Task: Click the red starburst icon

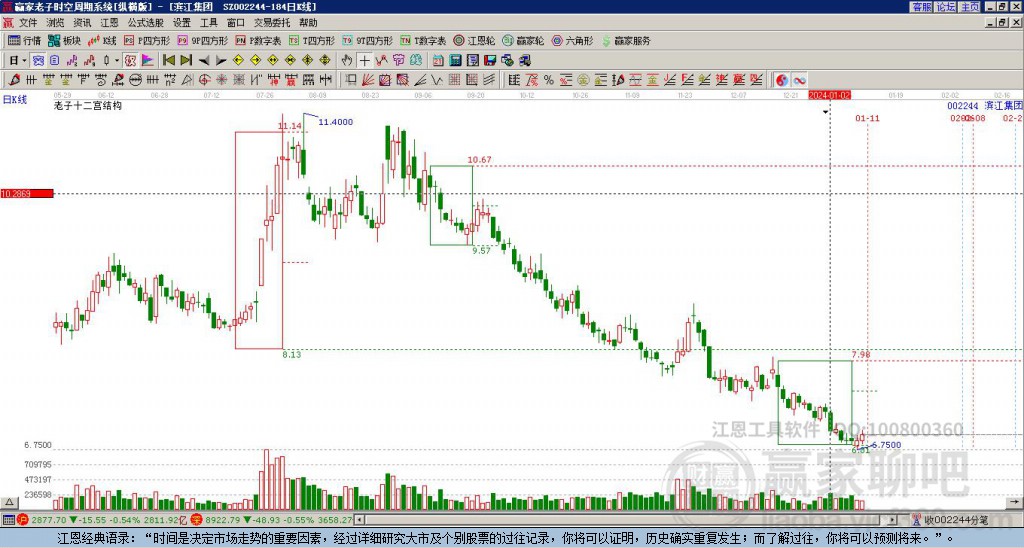Action: pyautogui.click(x=222, y=80)
